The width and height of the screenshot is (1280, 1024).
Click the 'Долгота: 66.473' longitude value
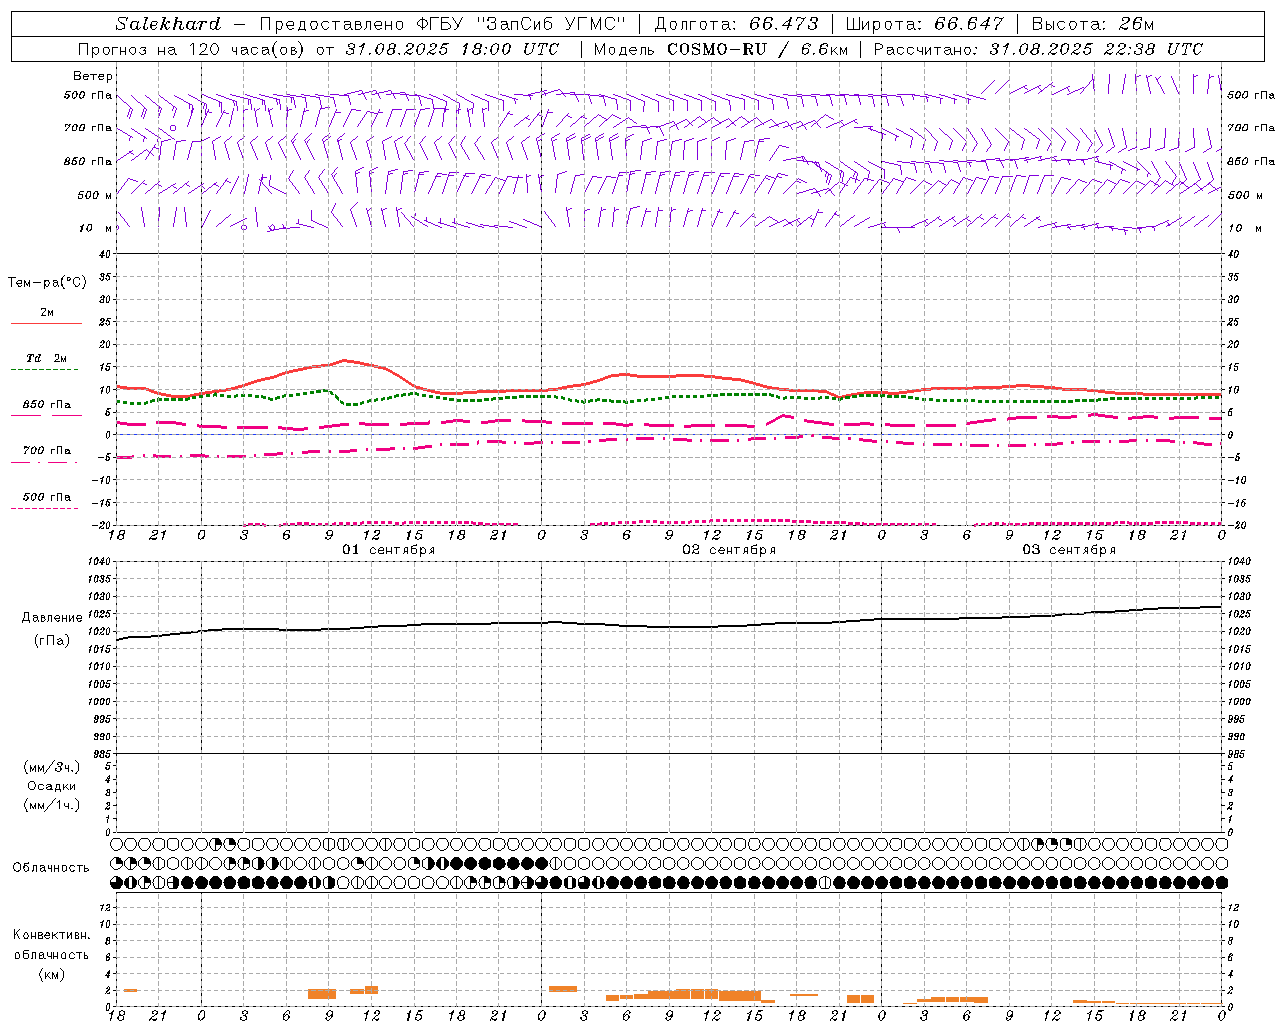coord(736,24)
